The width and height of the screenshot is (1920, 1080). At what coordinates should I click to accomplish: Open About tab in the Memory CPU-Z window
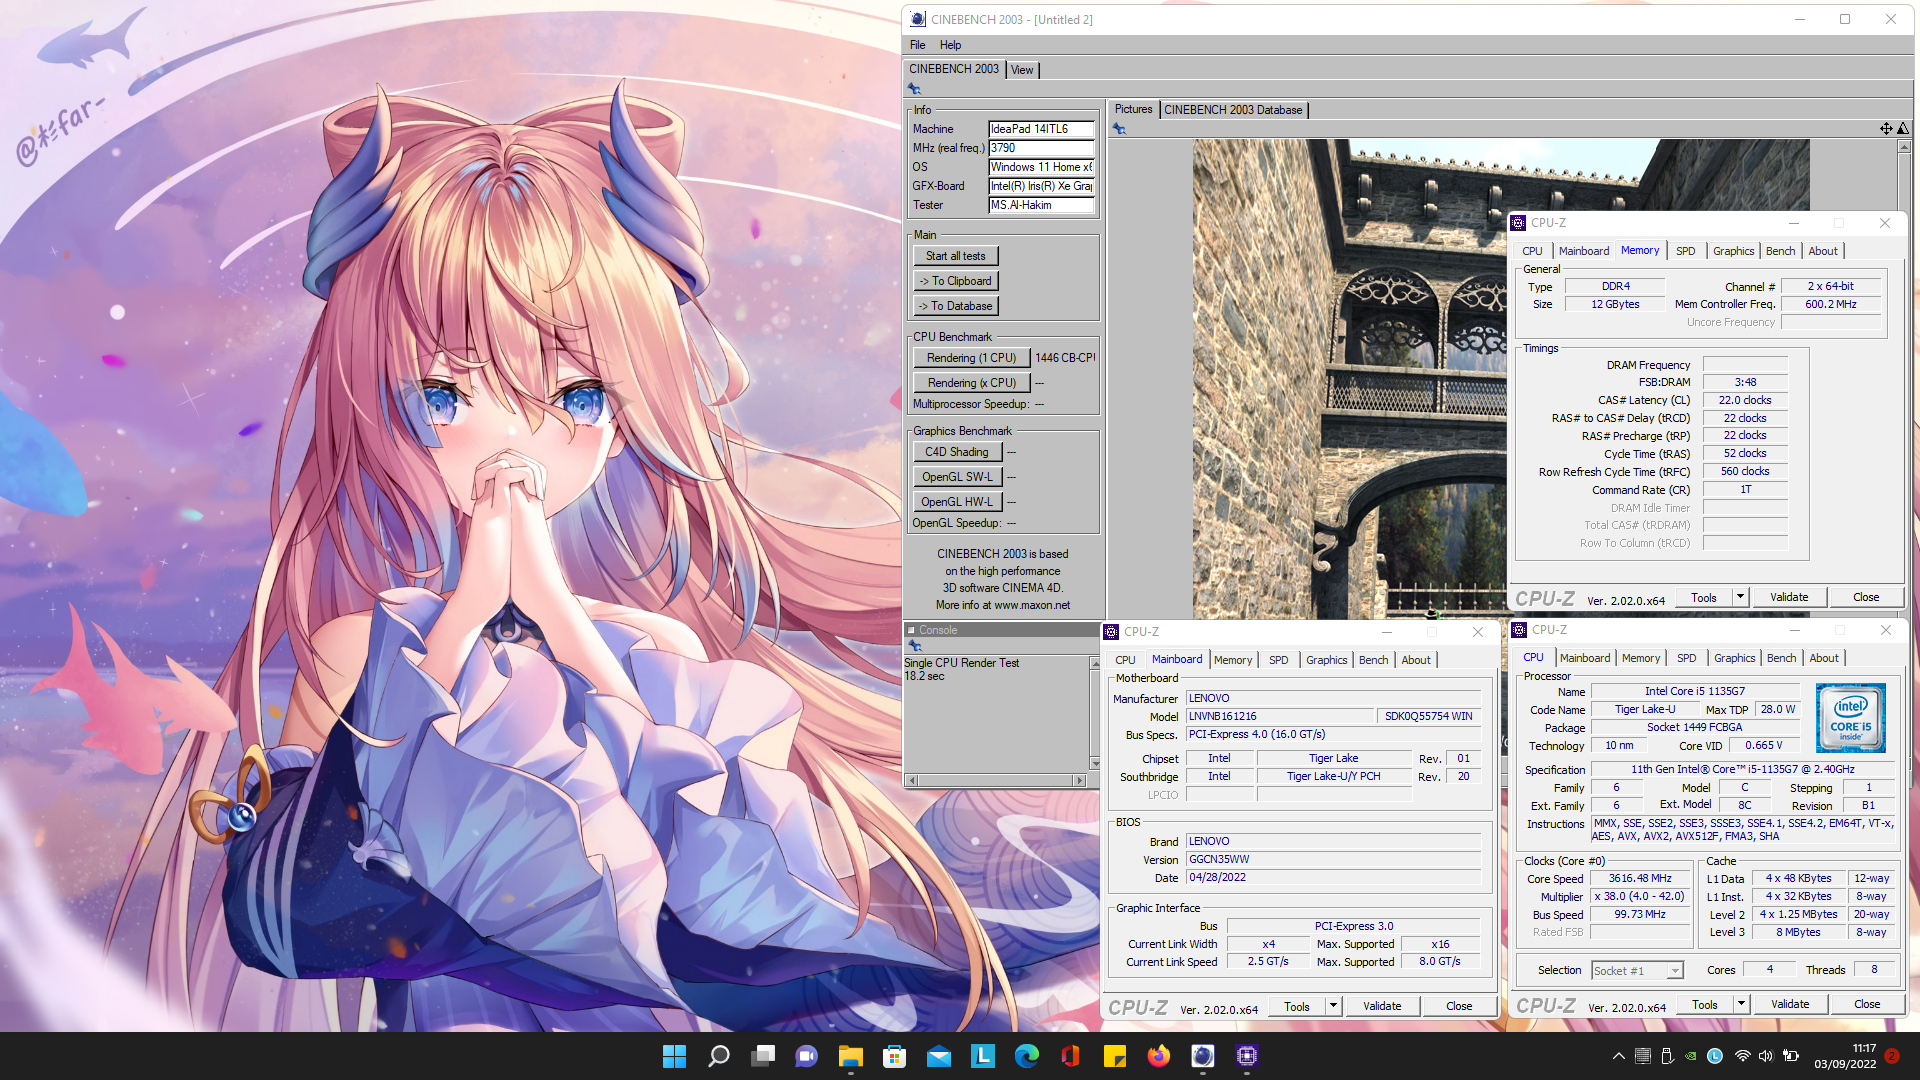(x=1822, y=251)
